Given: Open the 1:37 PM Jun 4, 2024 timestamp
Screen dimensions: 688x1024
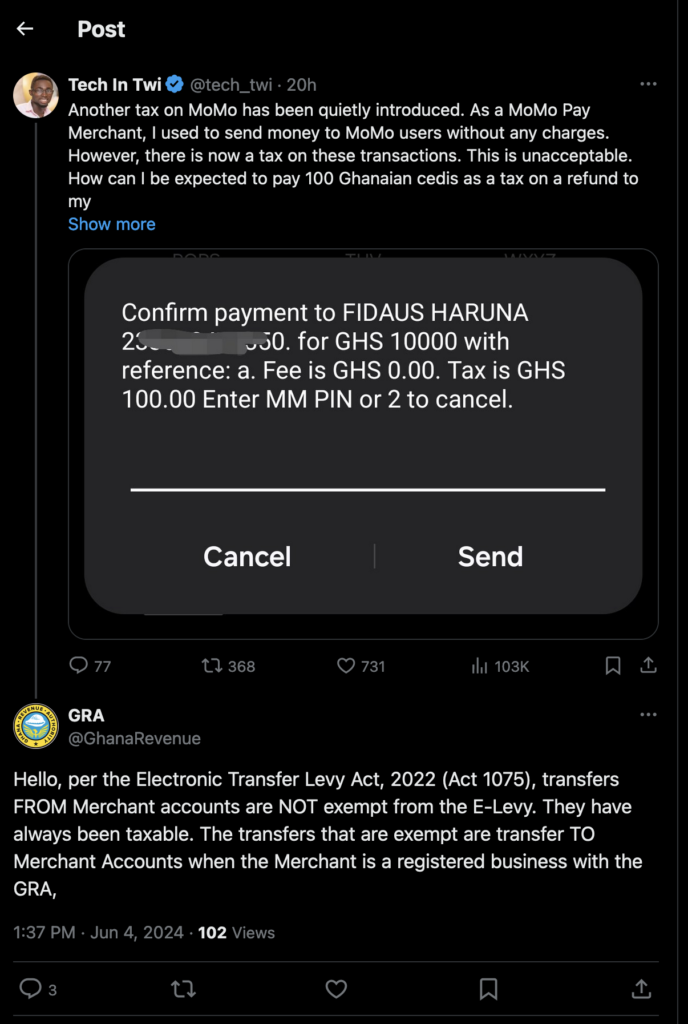Looking at the screenshot, I should (98, 932).
